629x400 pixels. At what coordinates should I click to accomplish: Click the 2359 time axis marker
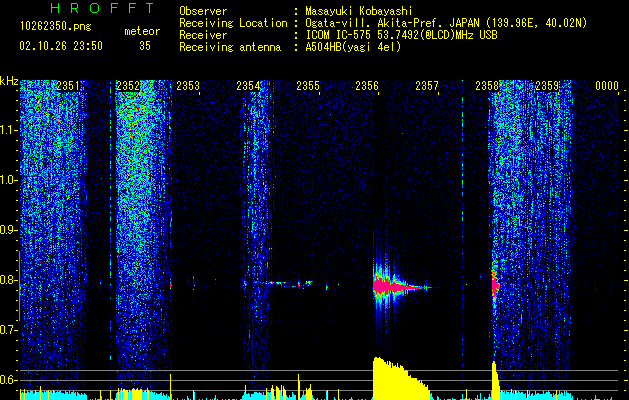click(547, 86)
